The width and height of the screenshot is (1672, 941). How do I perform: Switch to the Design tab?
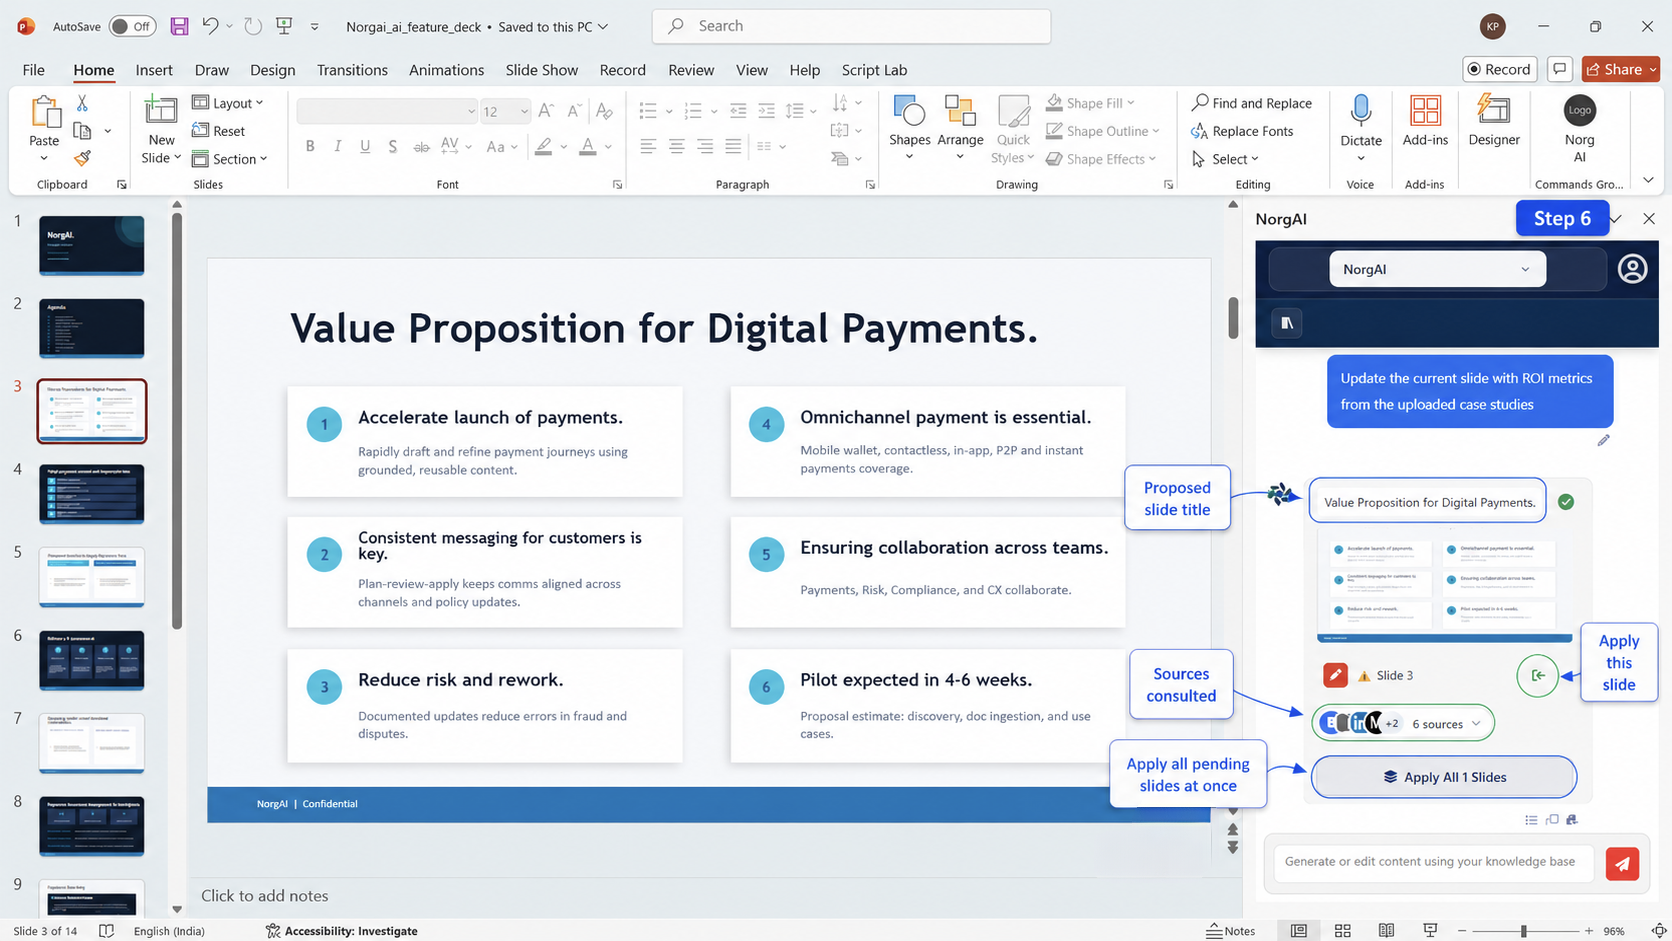[272, 70]
